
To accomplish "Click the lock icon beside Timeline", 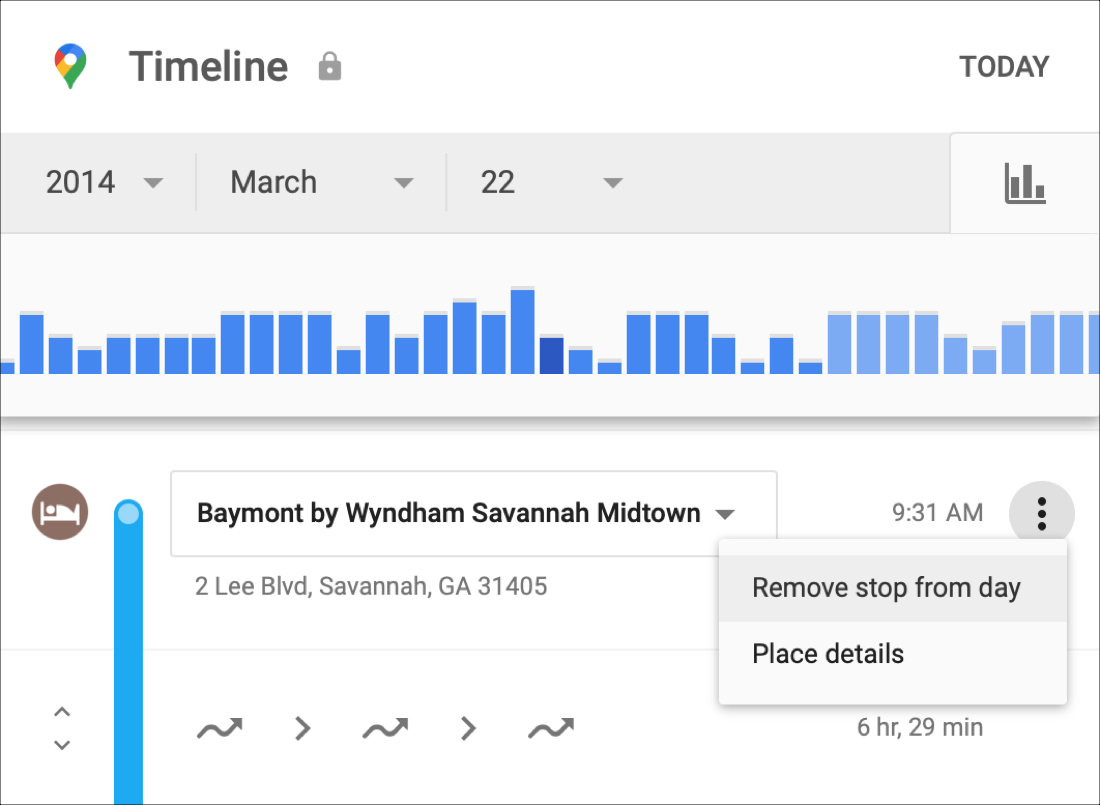I will point(329,67).
